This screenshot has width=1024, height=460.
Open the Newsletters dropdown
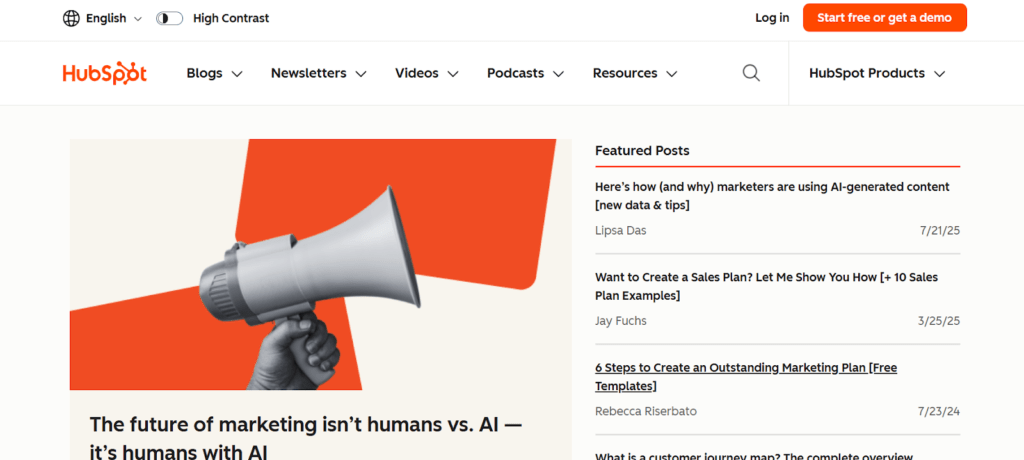click(x=318, y=73)
